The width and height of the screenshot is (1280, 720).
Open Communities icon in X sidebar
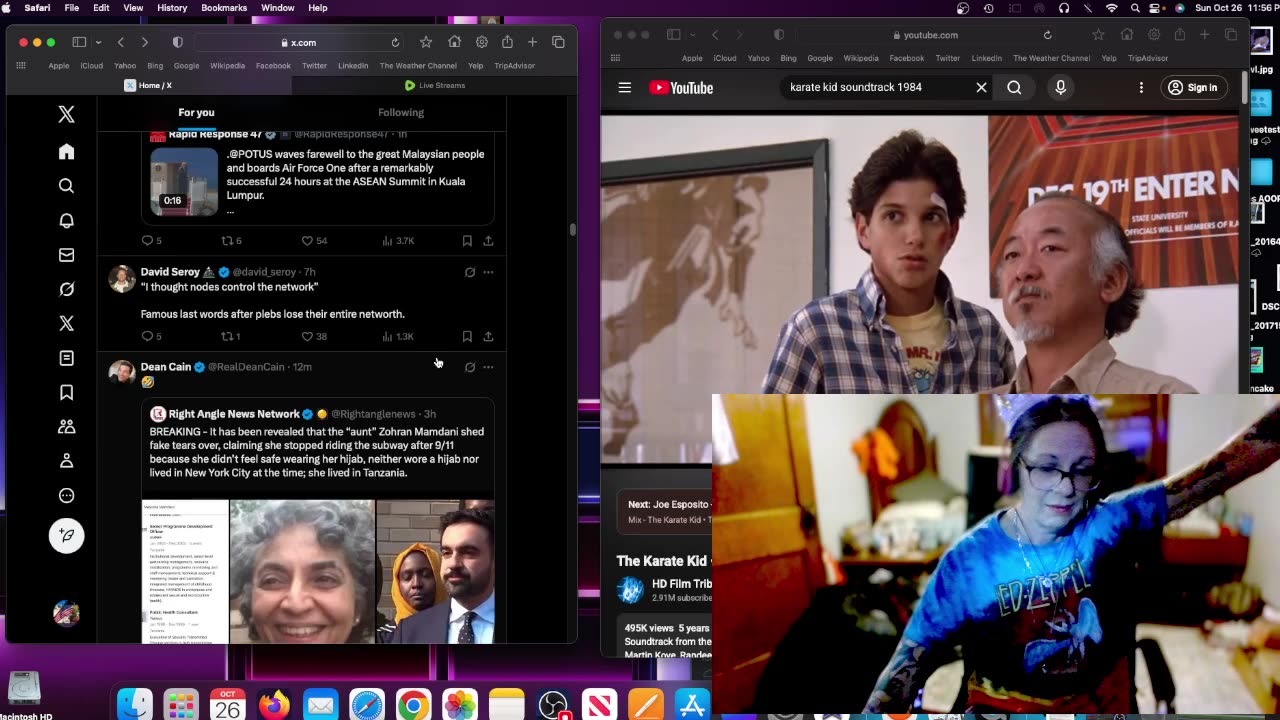[x=66, y=427]
